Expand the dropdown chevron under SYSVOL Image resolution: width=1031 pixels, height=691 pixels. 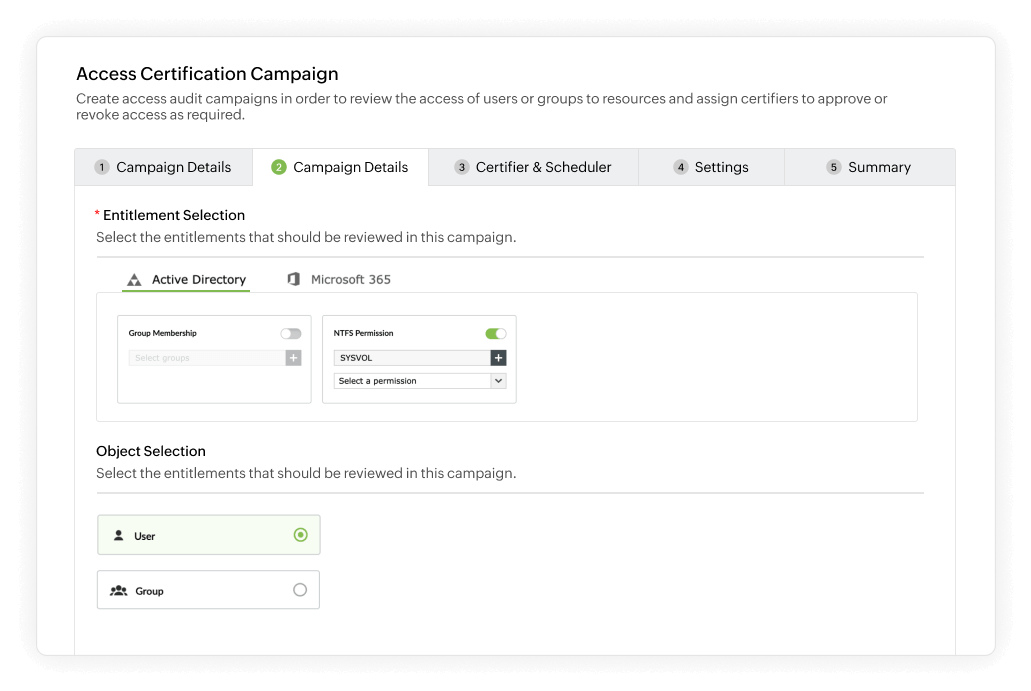coord(497,380)
